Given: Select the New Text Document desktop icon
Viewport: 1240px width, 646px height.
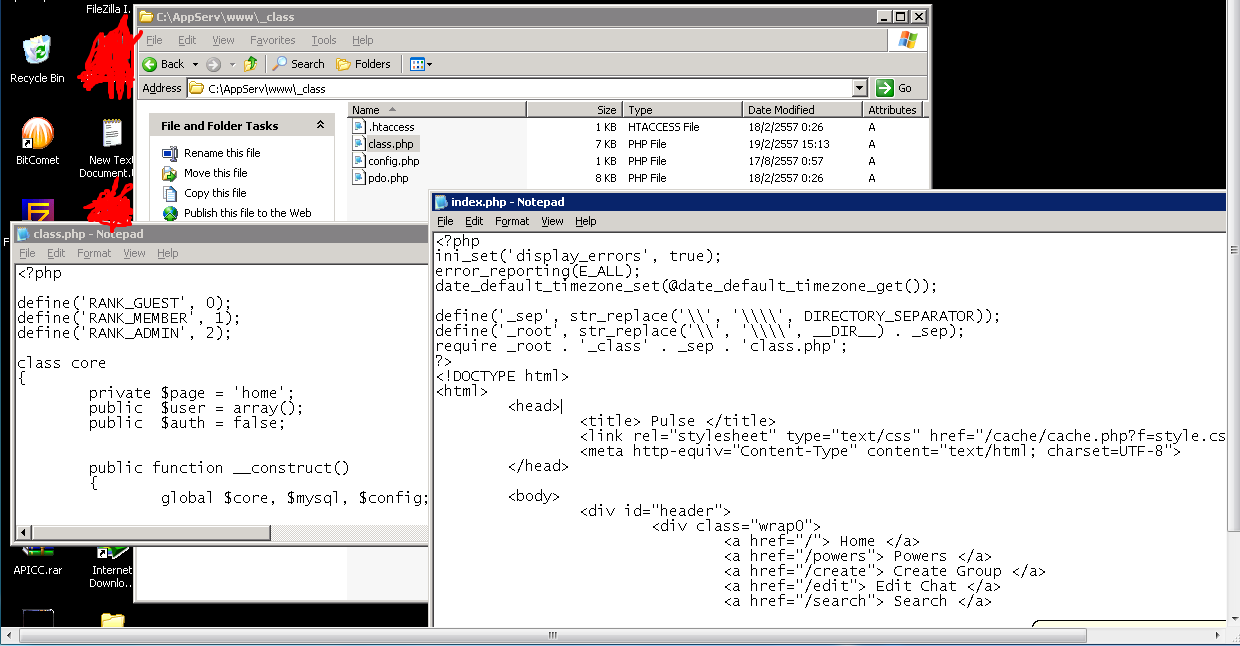Looking at the screenshot, I should [x=111, y=148].
